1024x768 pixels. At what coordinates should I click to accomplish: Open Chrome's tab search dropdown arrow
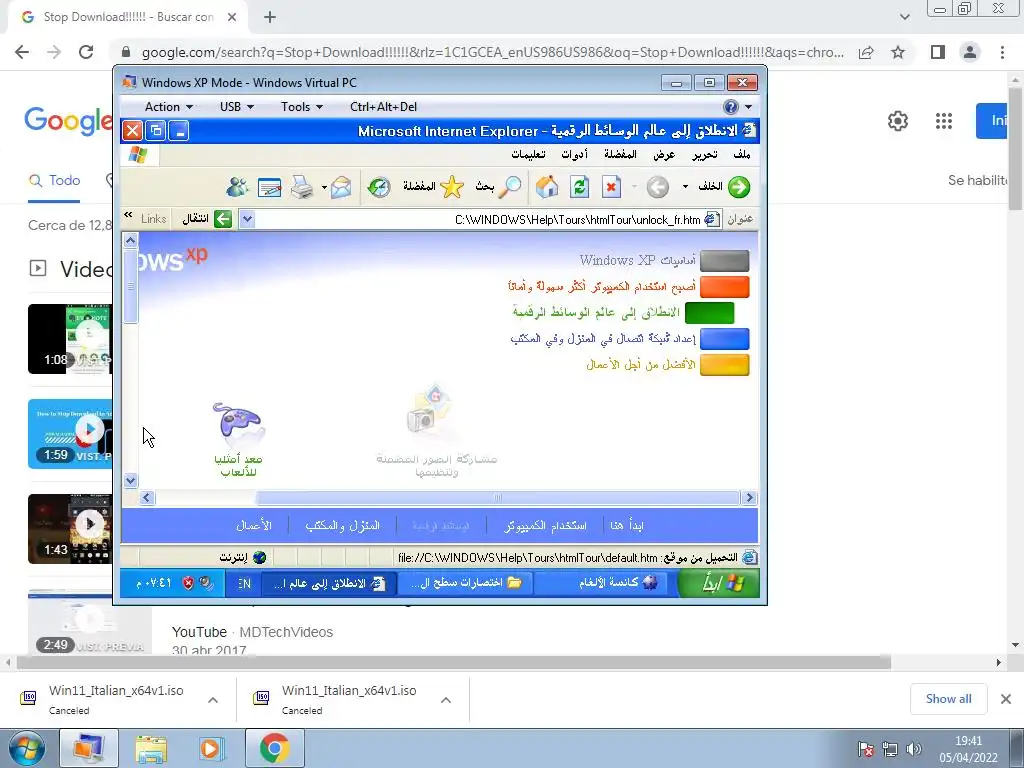pos(904,17)
